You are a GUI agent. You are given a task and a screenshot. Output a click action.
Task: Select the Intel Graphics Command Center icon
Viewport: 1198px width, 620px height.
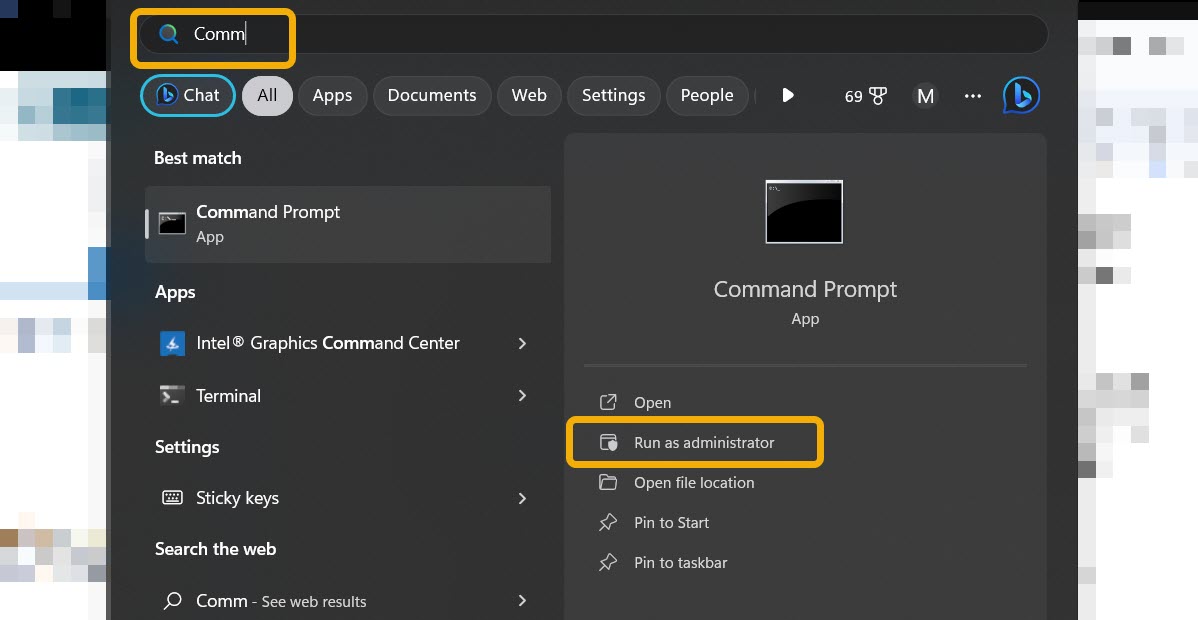[172, 343]
